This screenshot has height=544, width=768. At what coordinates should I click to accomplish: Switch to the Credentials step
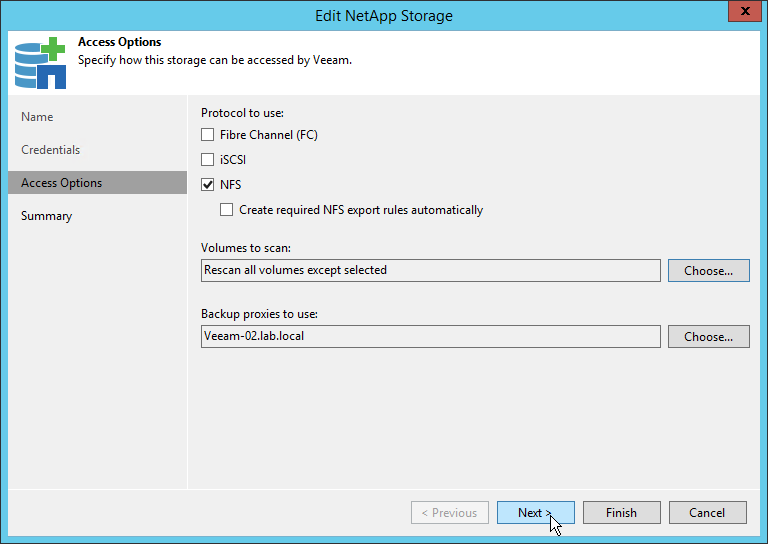coord(50,150)
